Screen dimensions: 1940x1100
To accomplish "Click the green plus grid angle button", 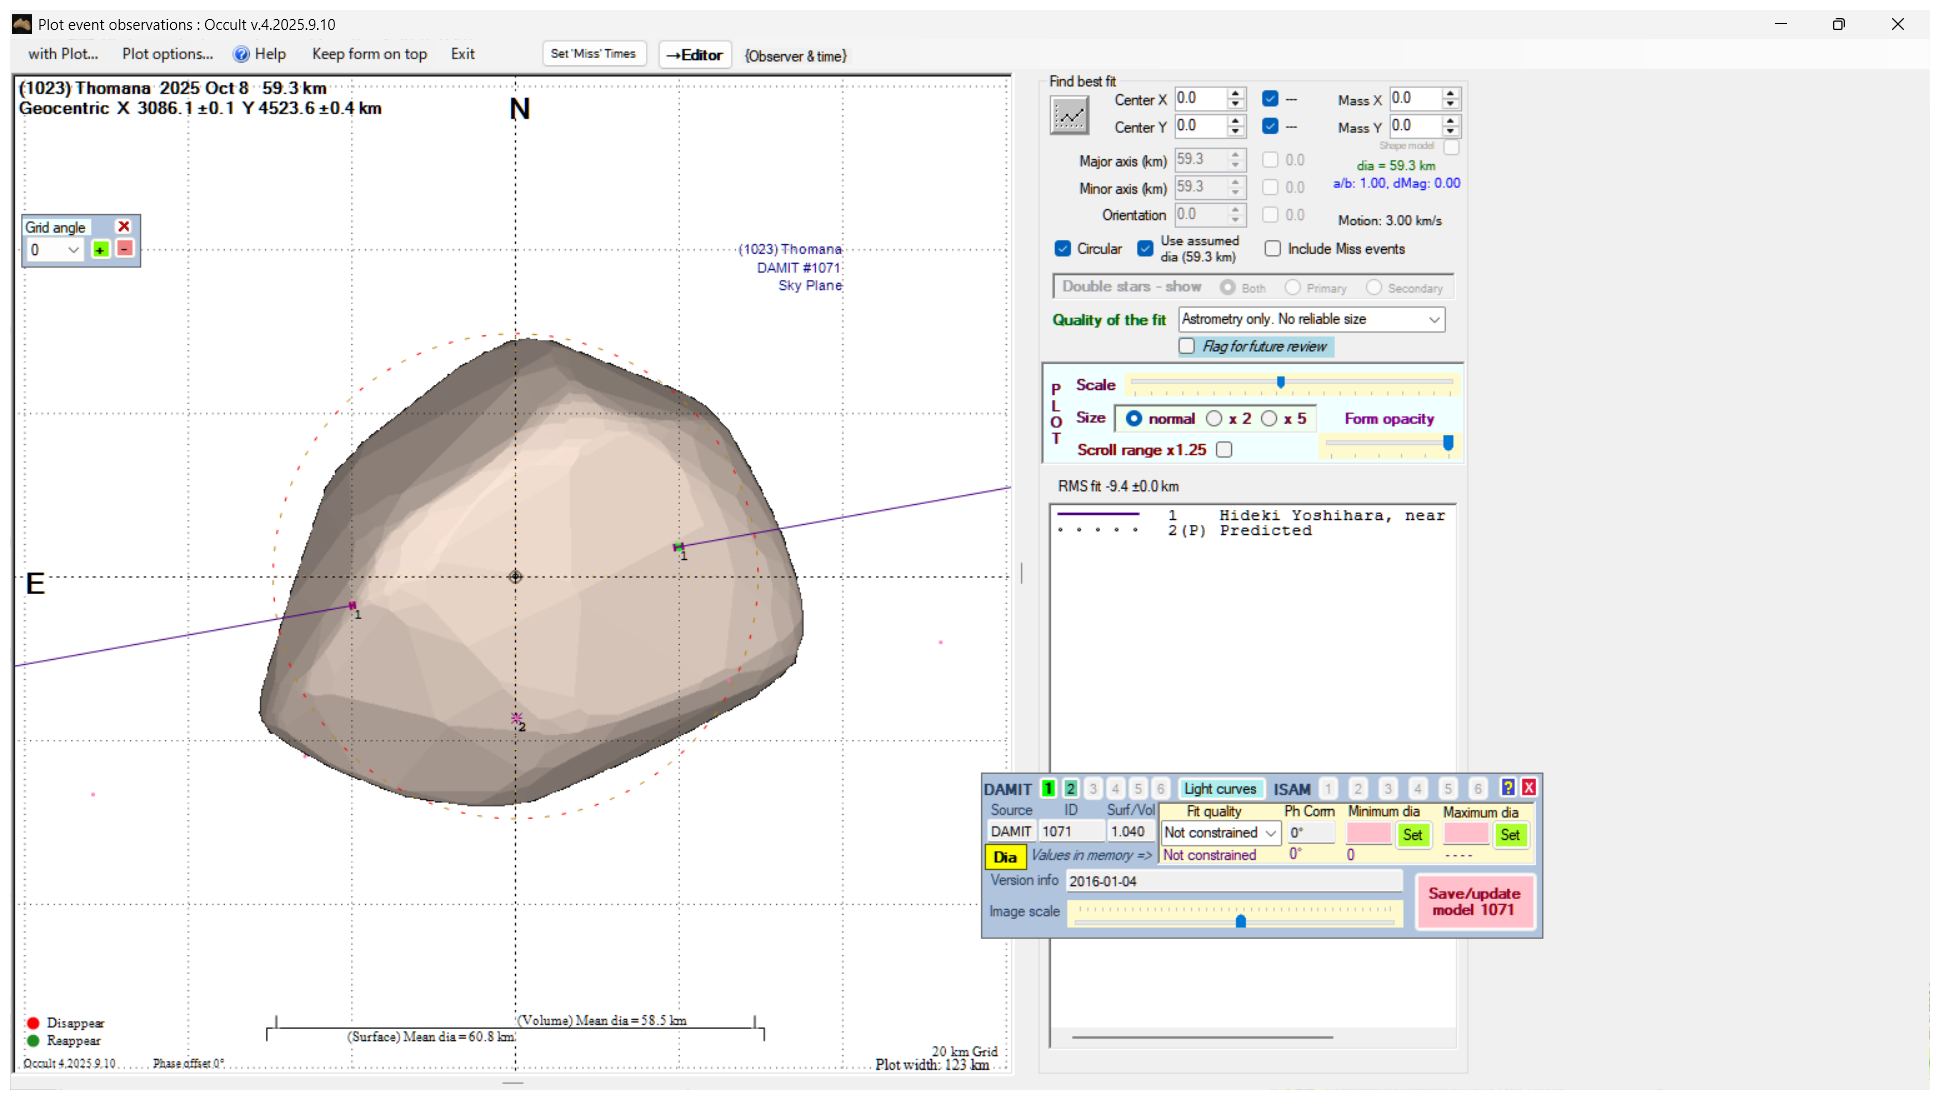I will [x=100, y=250].
